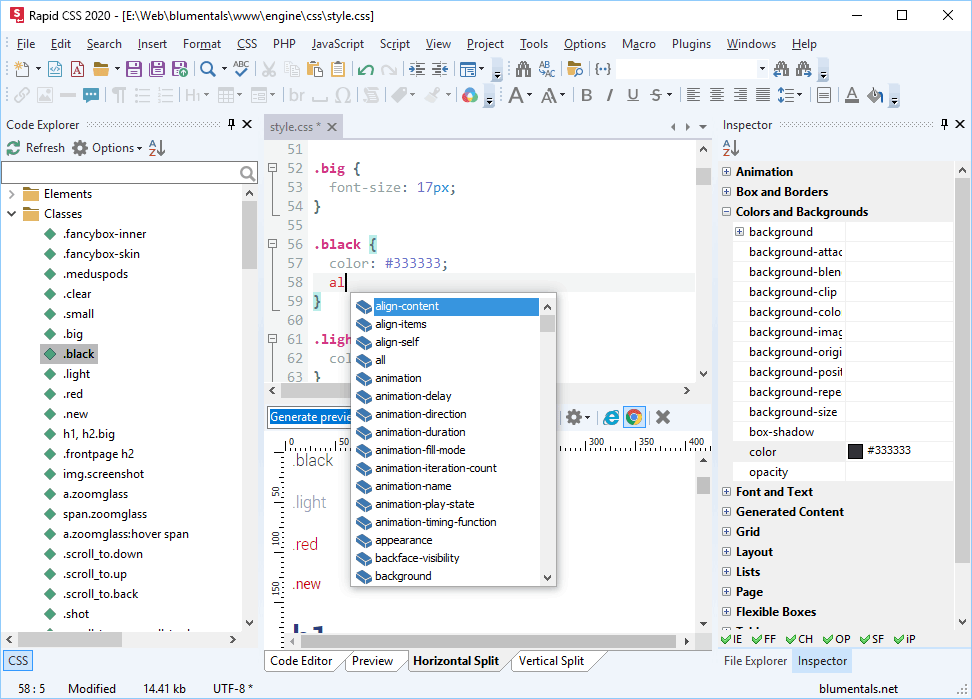Create a new document with the New icon

click(22, 69)
